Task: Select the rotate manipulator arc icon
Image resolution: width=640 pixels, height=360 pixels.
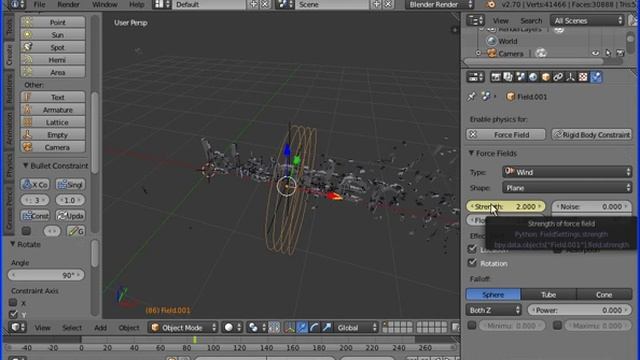Action: tap(314, 327)
